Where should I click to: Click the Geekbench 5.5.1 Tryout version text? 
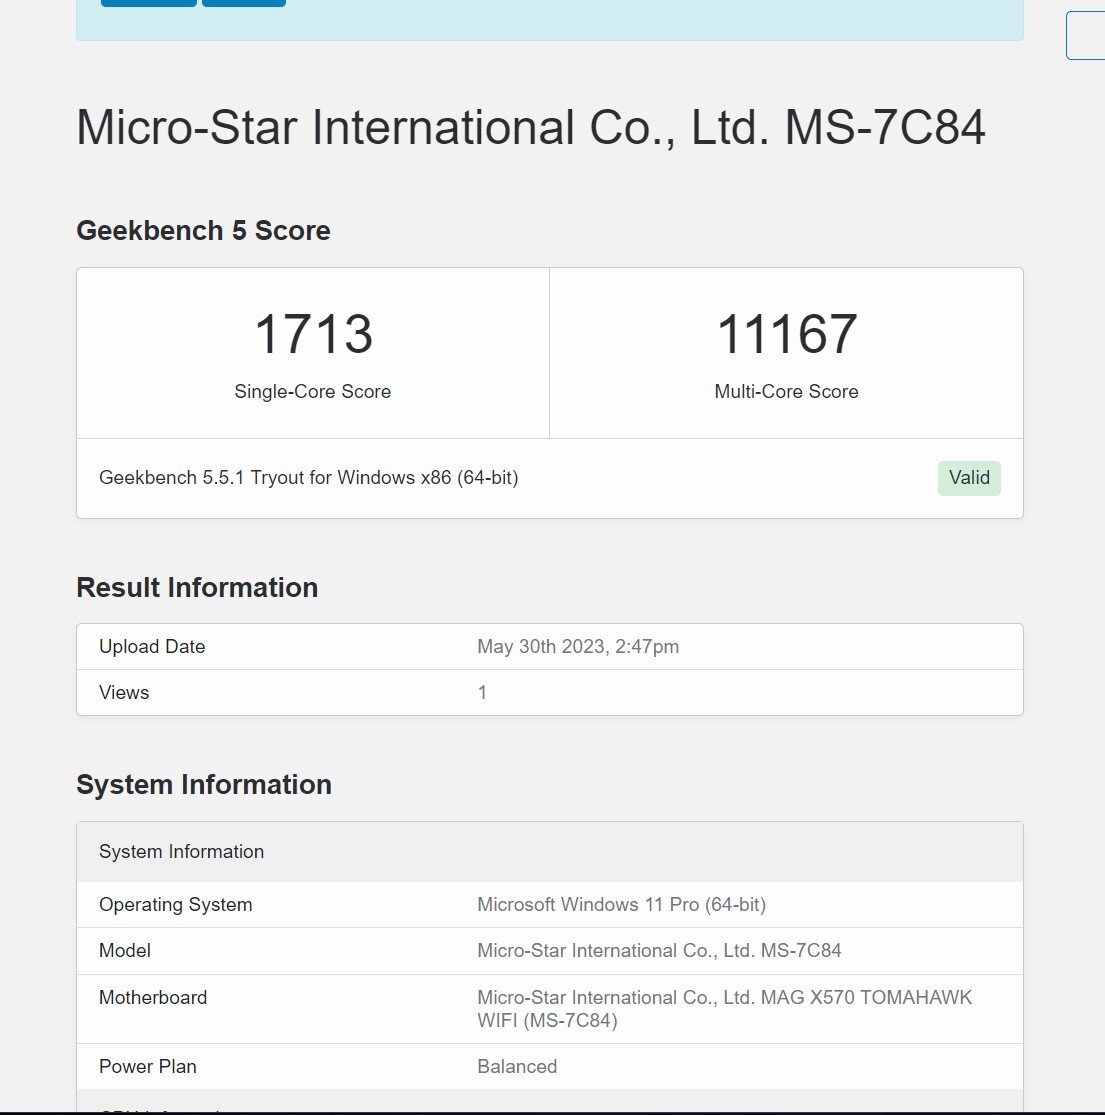[309, 478]
